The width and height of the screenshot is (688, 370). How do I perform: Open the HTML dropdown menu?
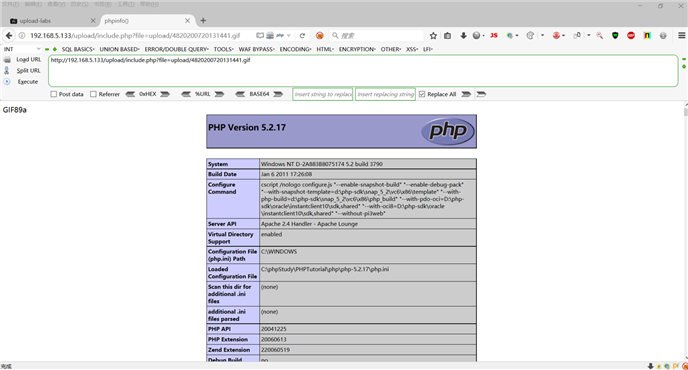[x=325, y=49]
